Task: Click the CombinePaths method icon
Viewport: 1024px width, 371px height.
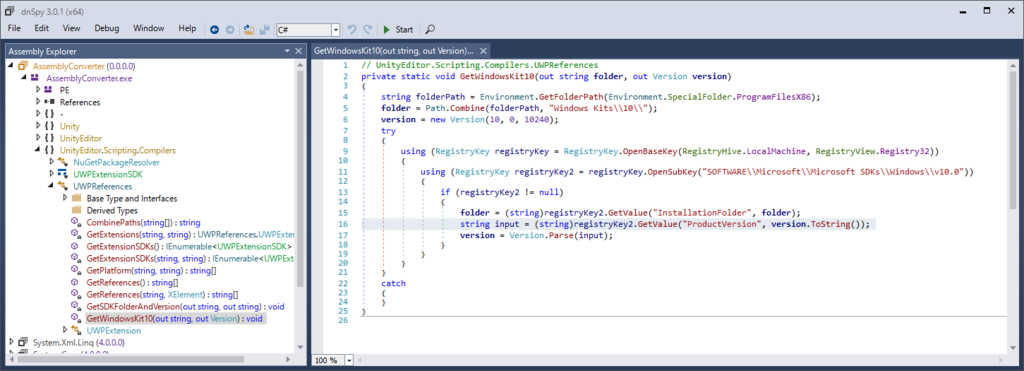Action: [76, 222]
